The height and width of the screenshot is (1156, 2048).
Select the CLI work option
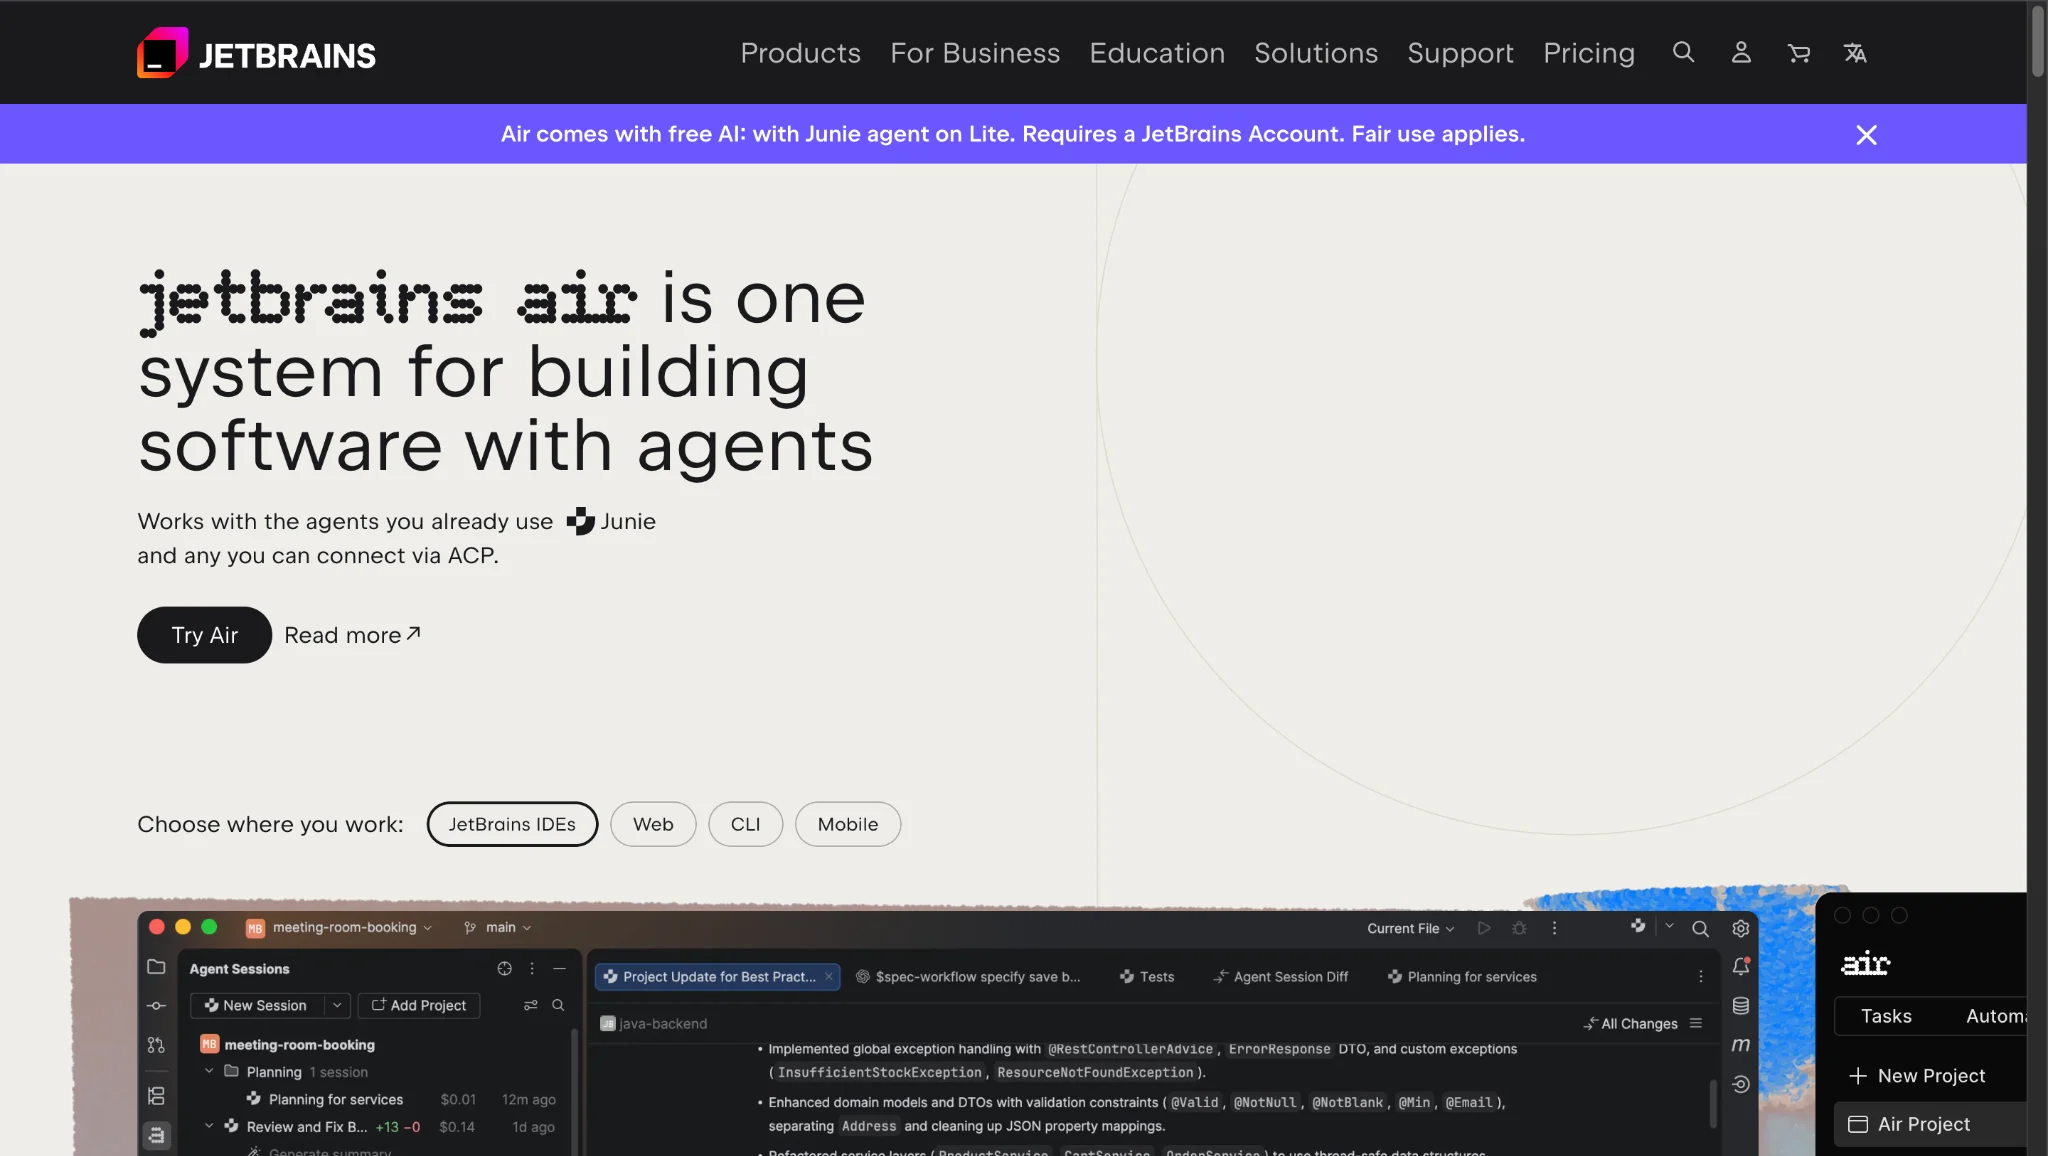pyautogui.click(x=745, y=824)
